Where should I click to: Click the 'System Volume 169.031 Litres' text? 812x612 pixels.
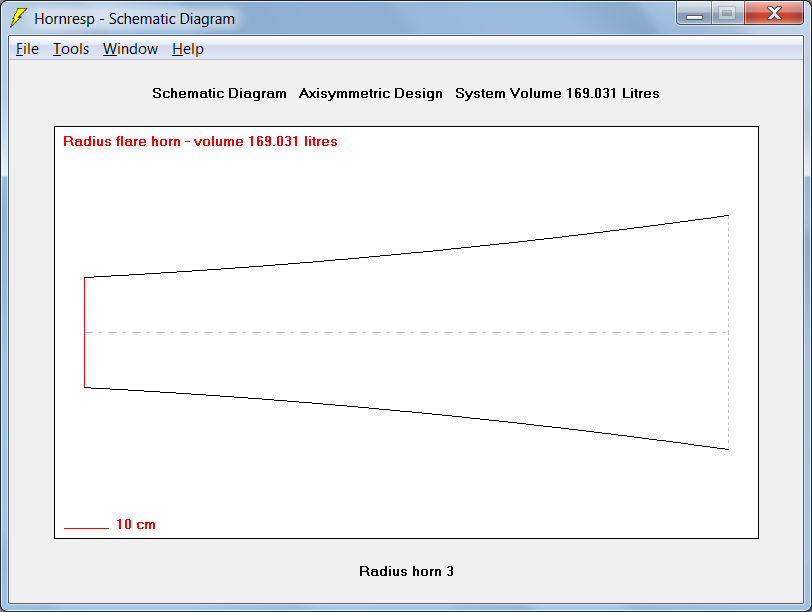(557, 93)
